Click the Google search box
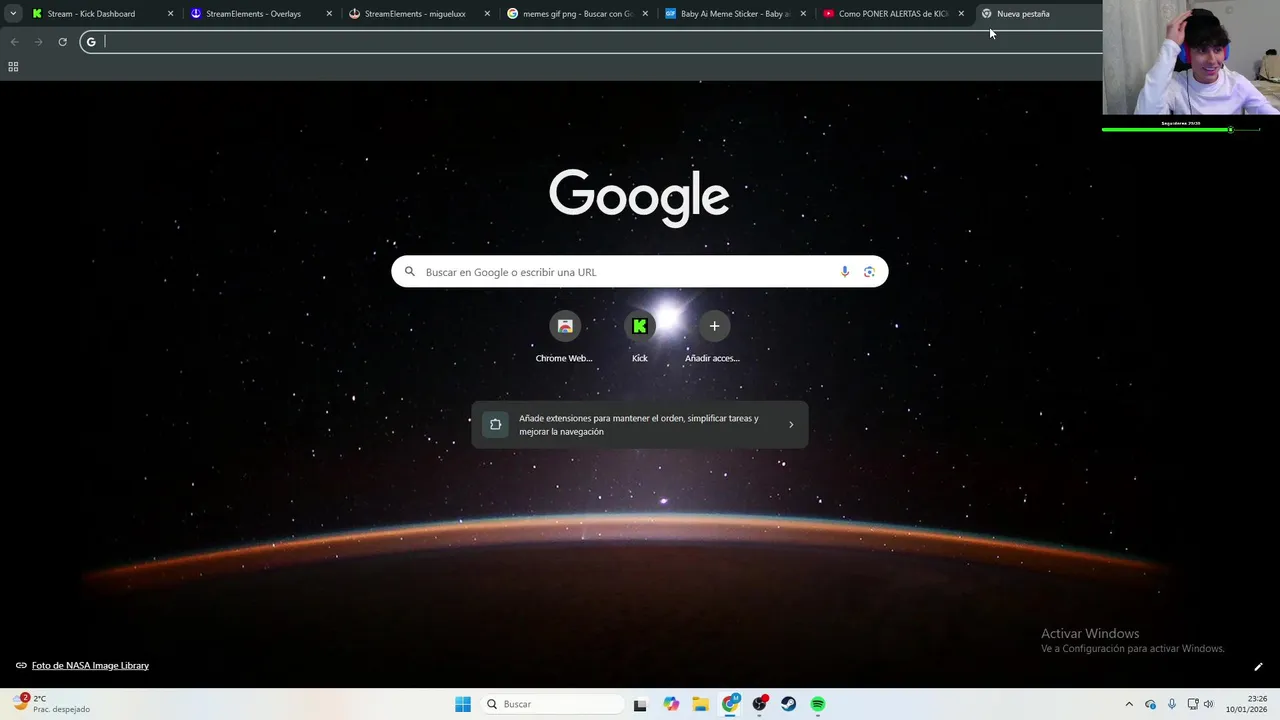 point(639,272)
